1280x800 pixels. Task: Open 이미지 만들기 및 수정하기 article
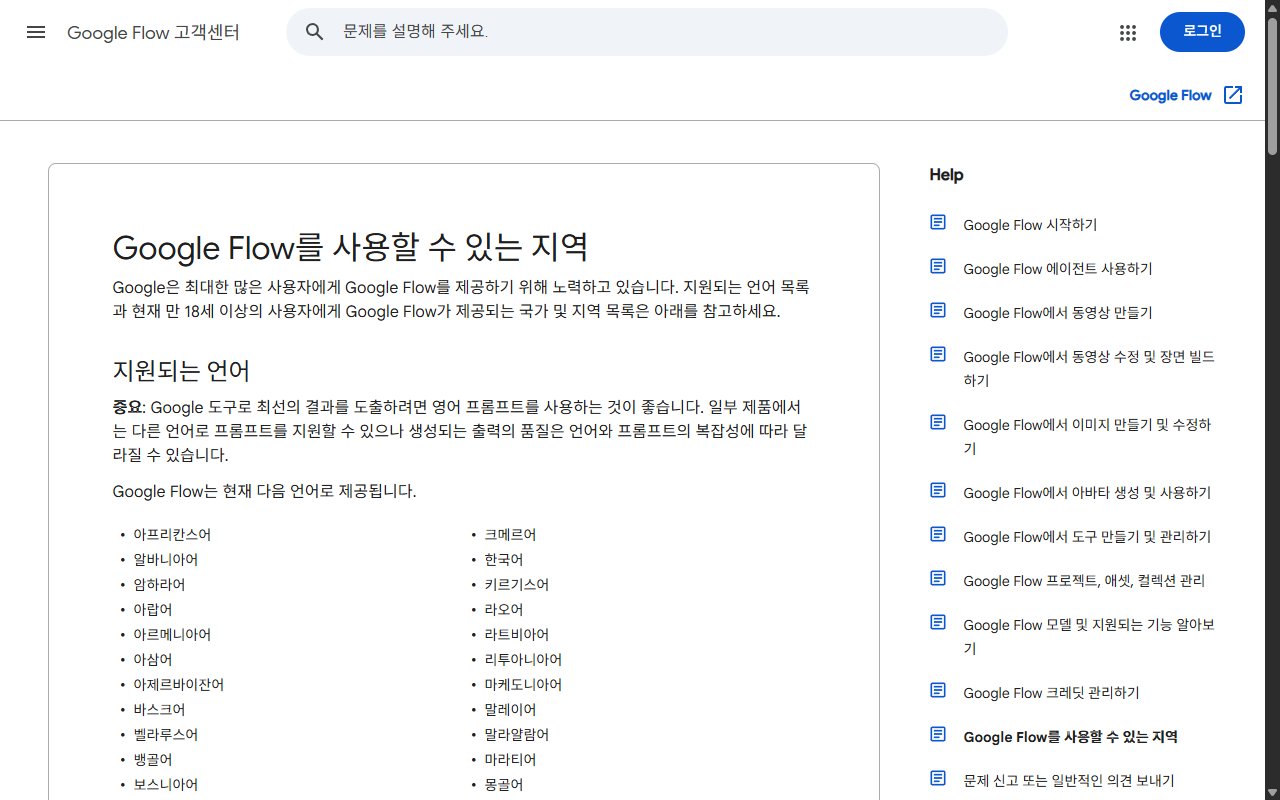pyautogui.click(x=1087, y=437)
